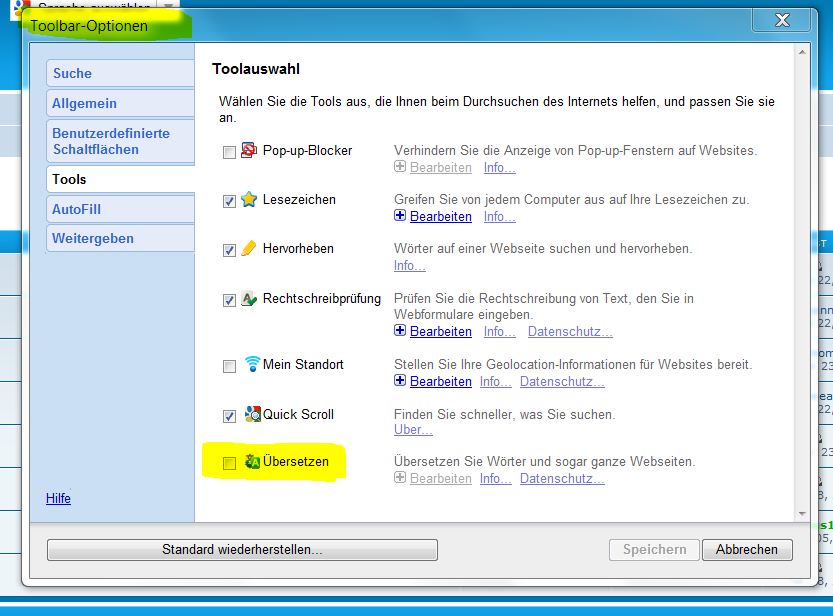Open Info link for Pop-up-Blocker
The width and height of the screenshot is (833, 616).
(499, 167)
